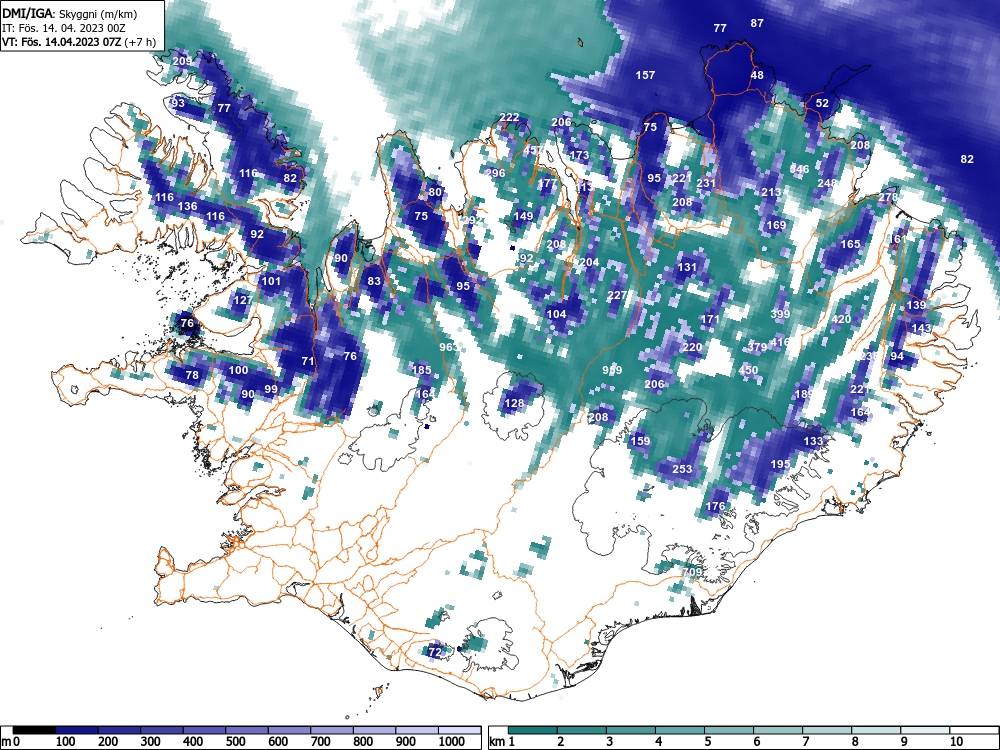Click the visibility value 176 on the map
The image size is (1000, 750).
pyautogui.click(x=716, y=506)
